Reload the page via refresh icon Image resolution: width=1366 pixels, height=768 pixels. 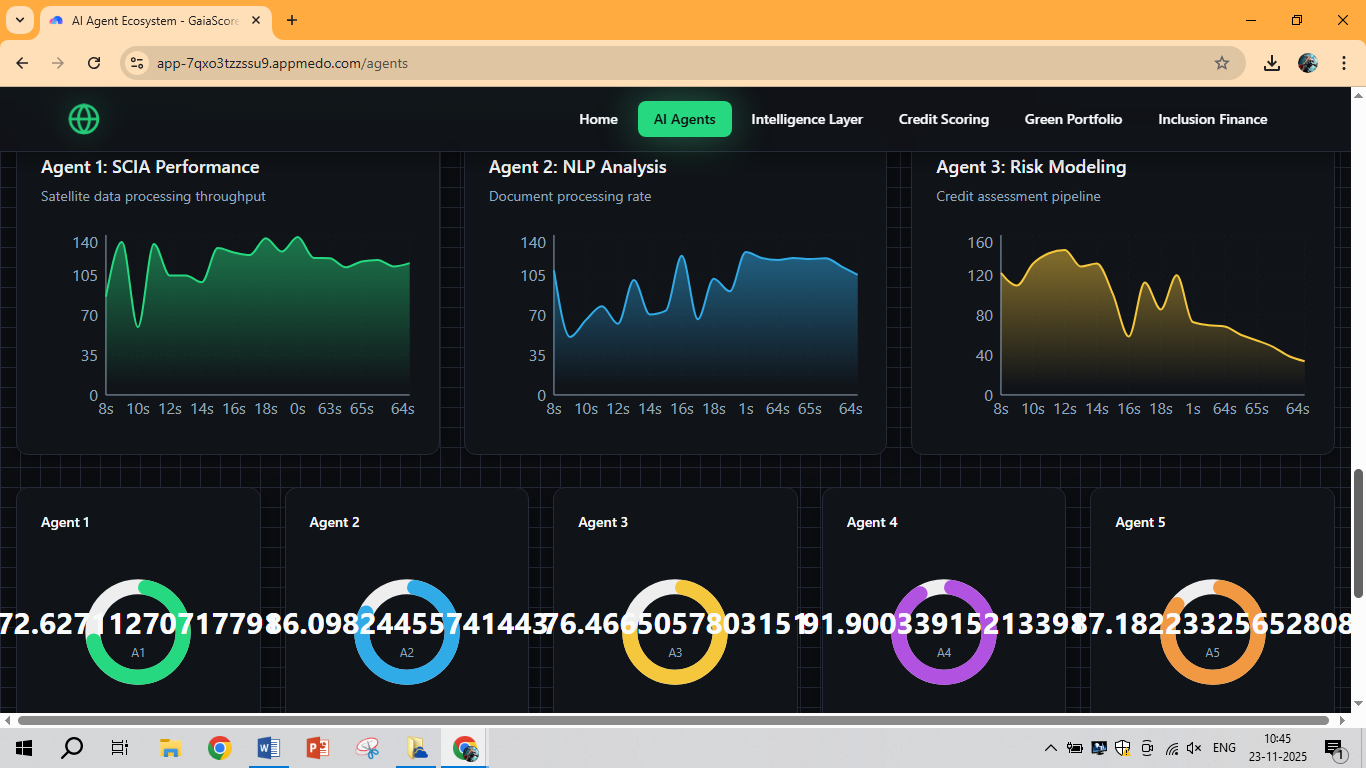[x=94, y=63]
